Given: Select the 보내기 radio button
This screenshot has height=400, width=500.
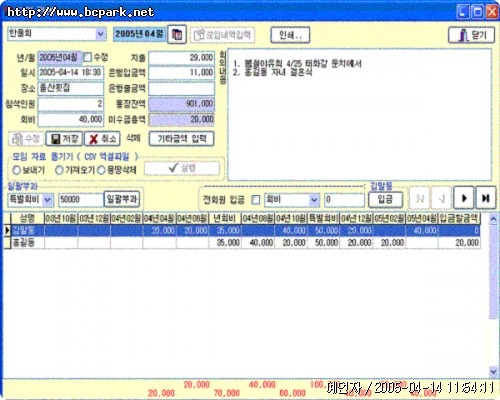Looking at the screenshot, I should 16,170.
